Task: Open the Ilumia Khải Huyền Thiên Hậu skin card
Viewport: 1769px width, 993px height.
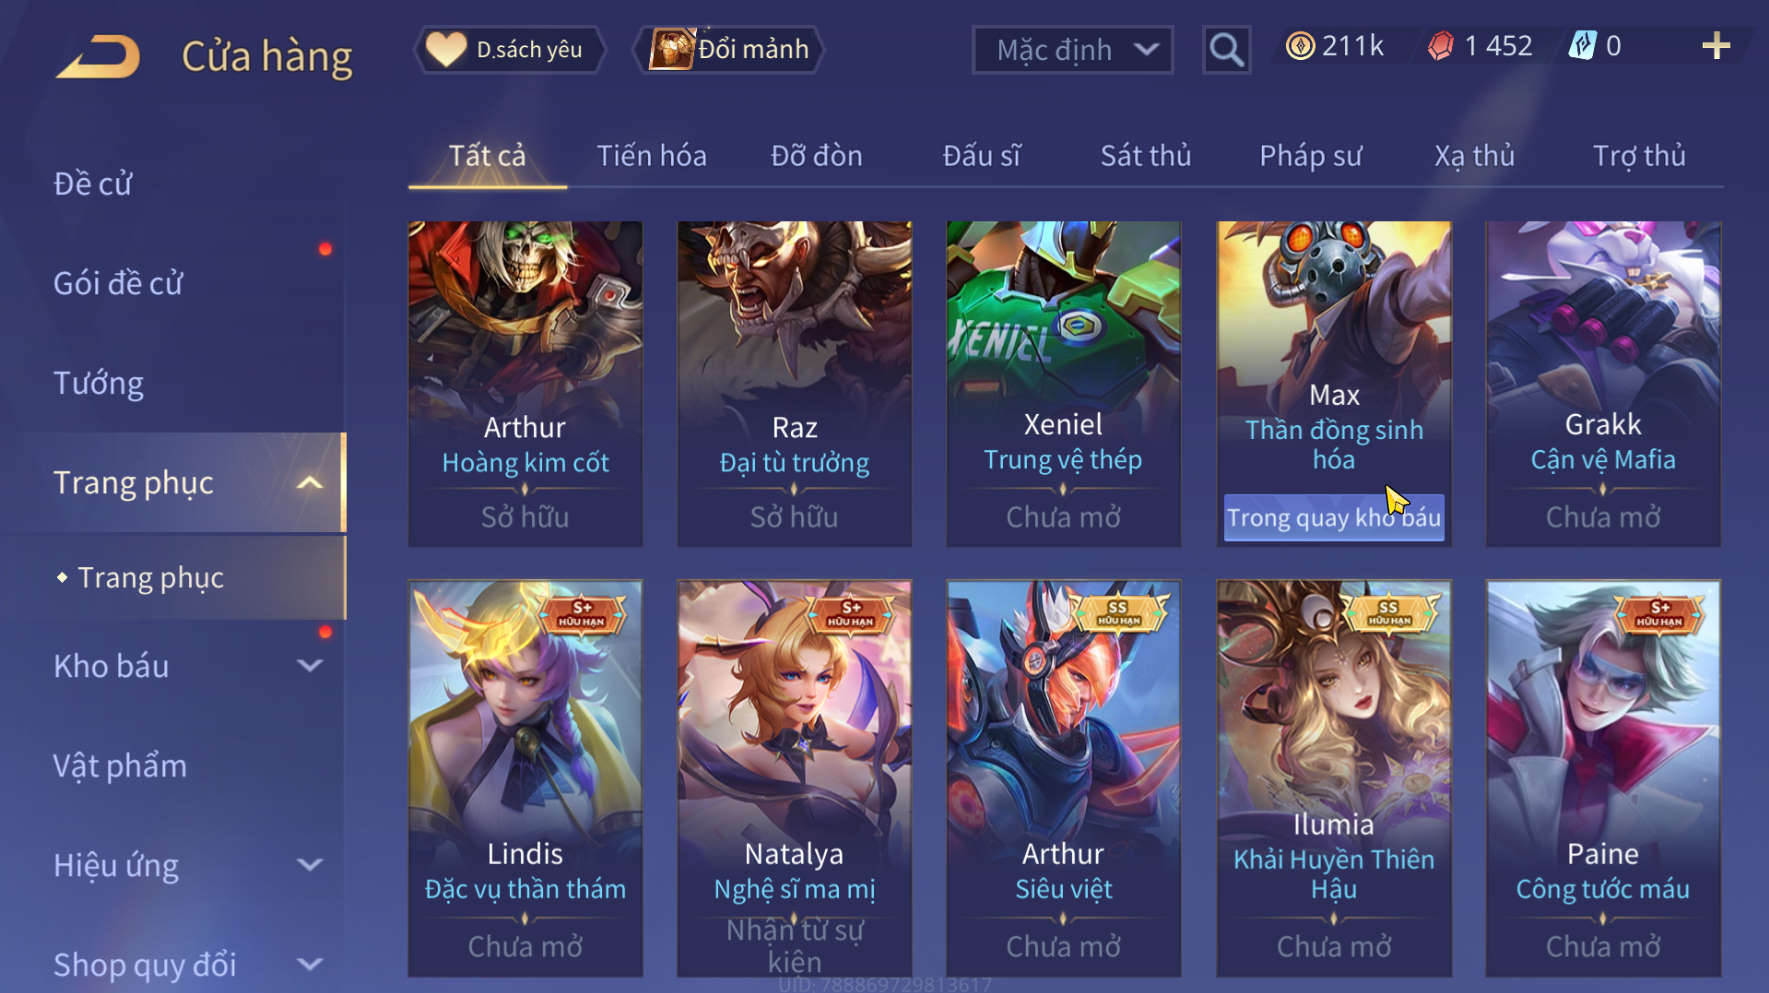Action: tap(1334, 778)
